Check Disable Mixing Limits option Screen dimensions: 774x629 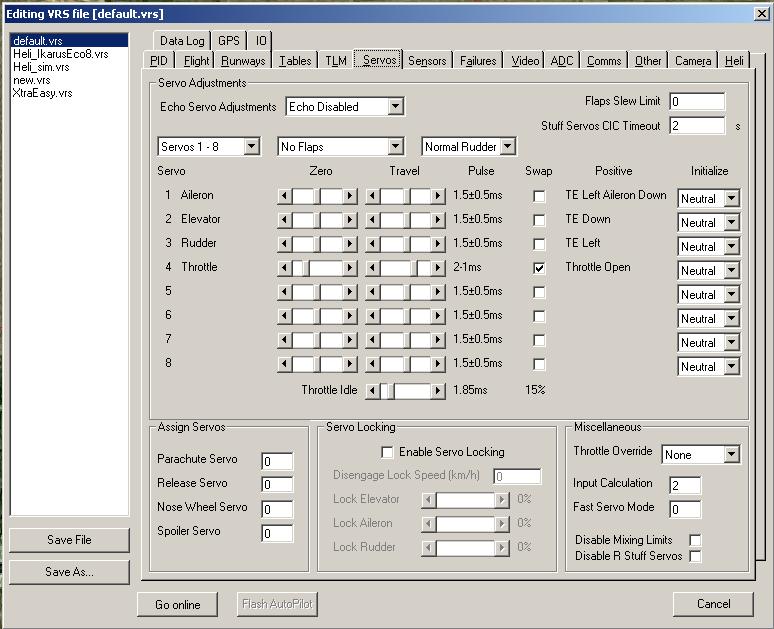(x=696, y=540)
